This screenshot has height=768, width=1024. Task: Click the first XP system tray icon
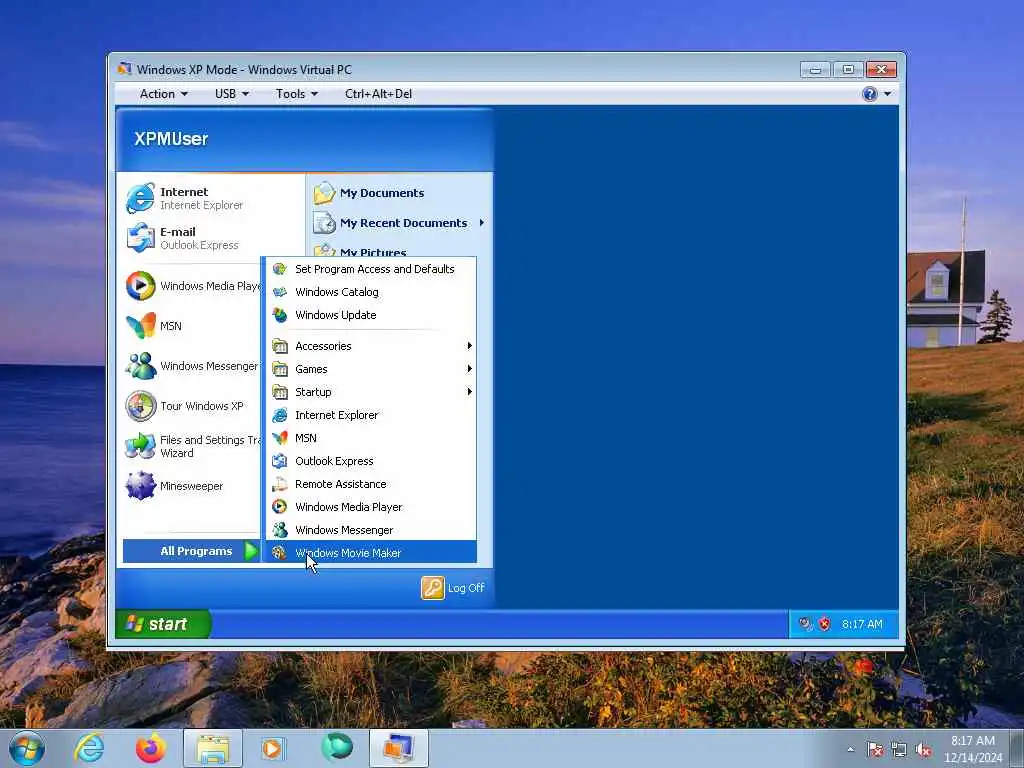click(805, 624)
